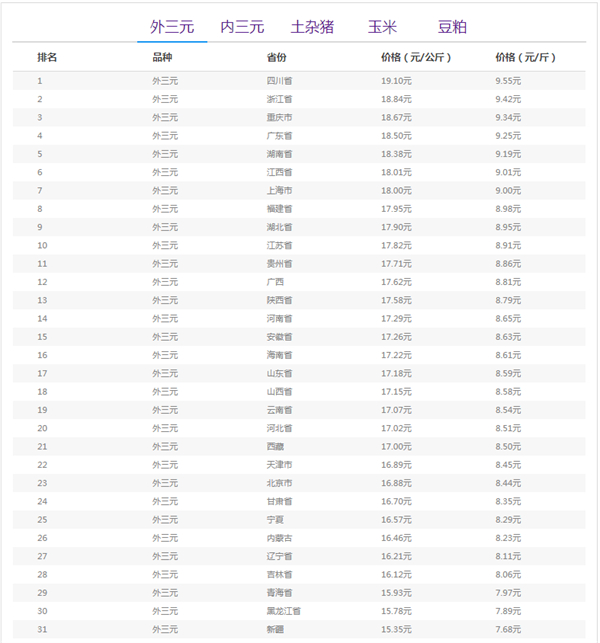This screenshot has height=643, width=600.
Task: Click the 北京市 cell
Action: [279, 483]
